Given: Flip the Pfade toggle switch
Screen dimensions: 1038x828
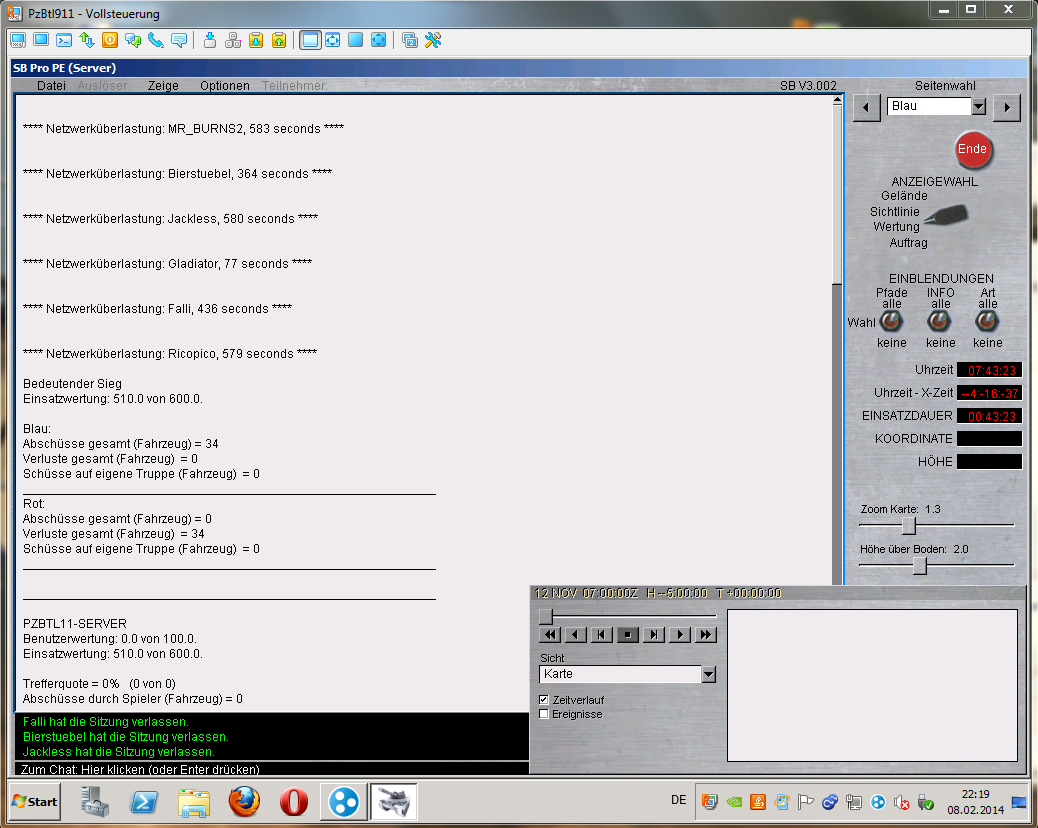Looking at the screenshot, I should point(891,321).
